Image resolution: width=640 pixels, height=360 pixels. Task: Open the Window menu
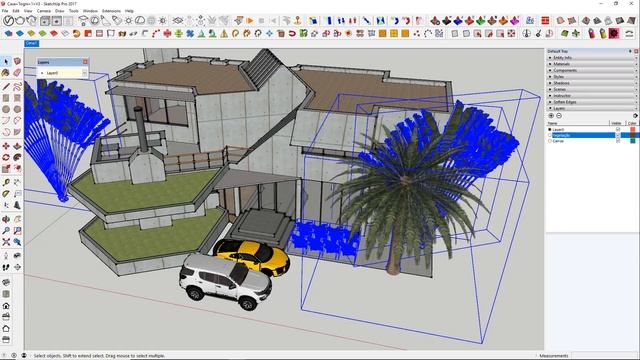click(90, 11)
